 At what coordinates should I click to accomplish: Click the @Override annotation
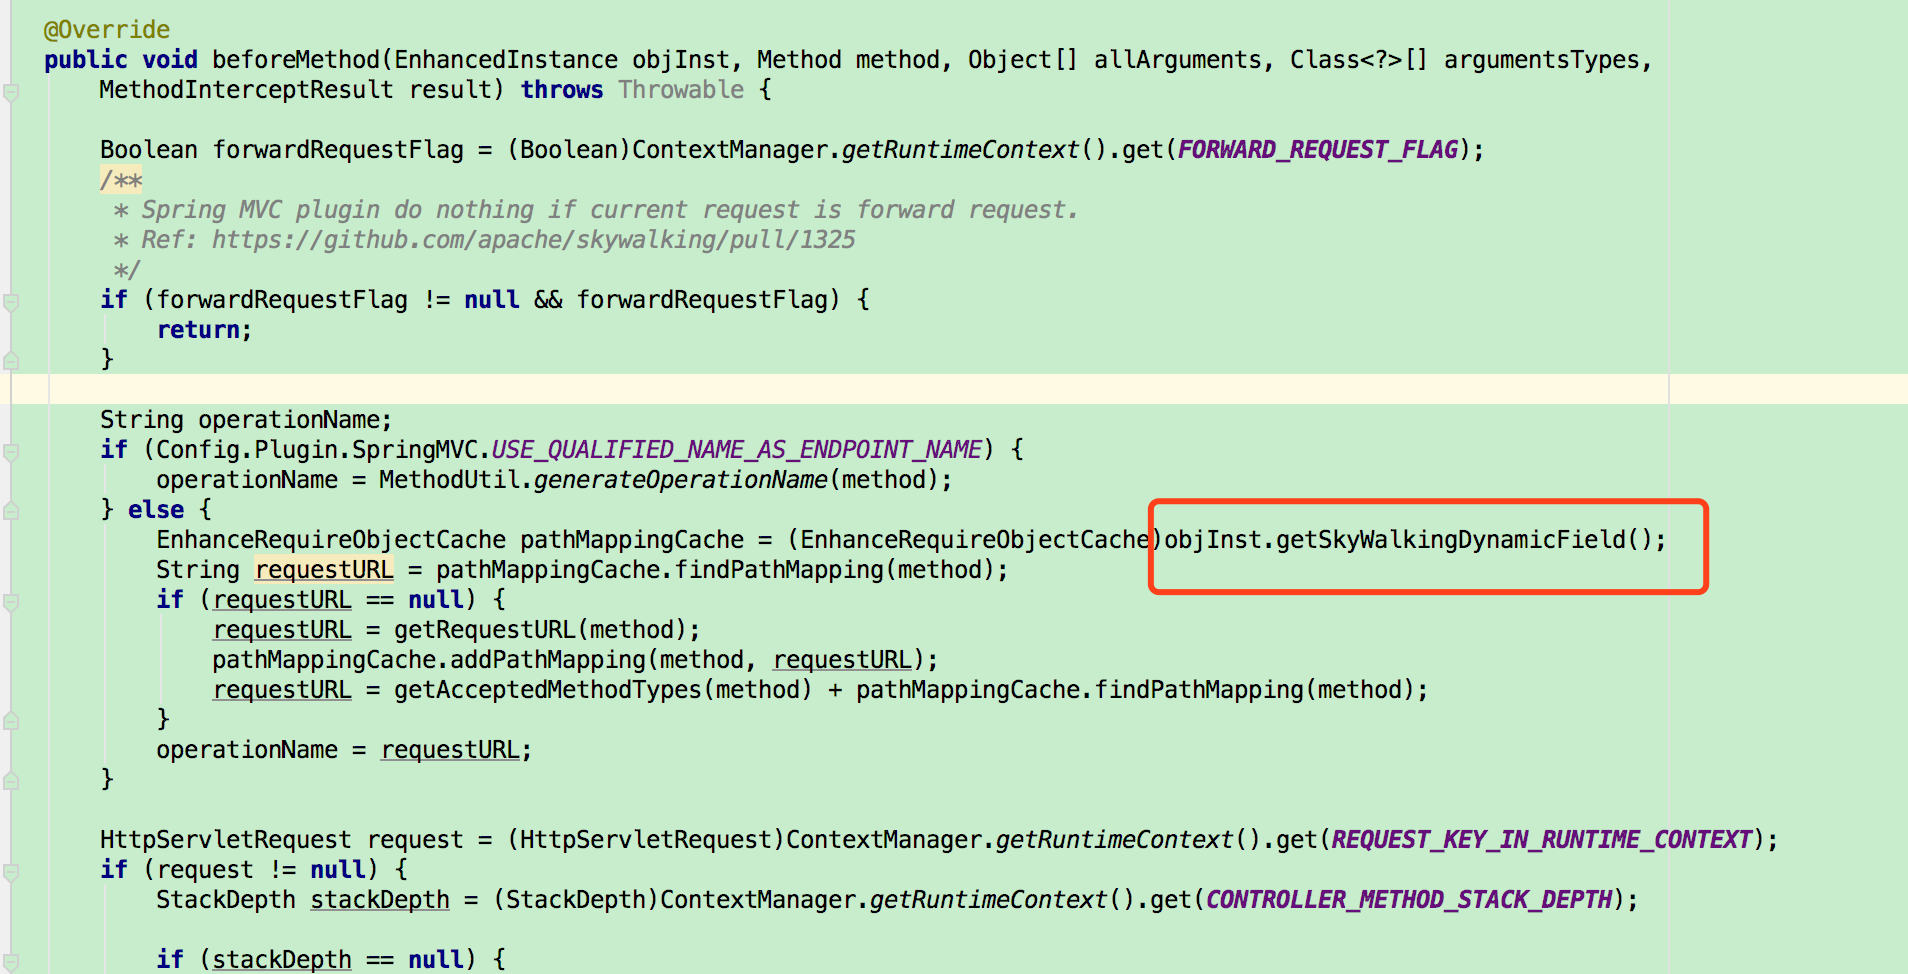(x=107, y=30)
